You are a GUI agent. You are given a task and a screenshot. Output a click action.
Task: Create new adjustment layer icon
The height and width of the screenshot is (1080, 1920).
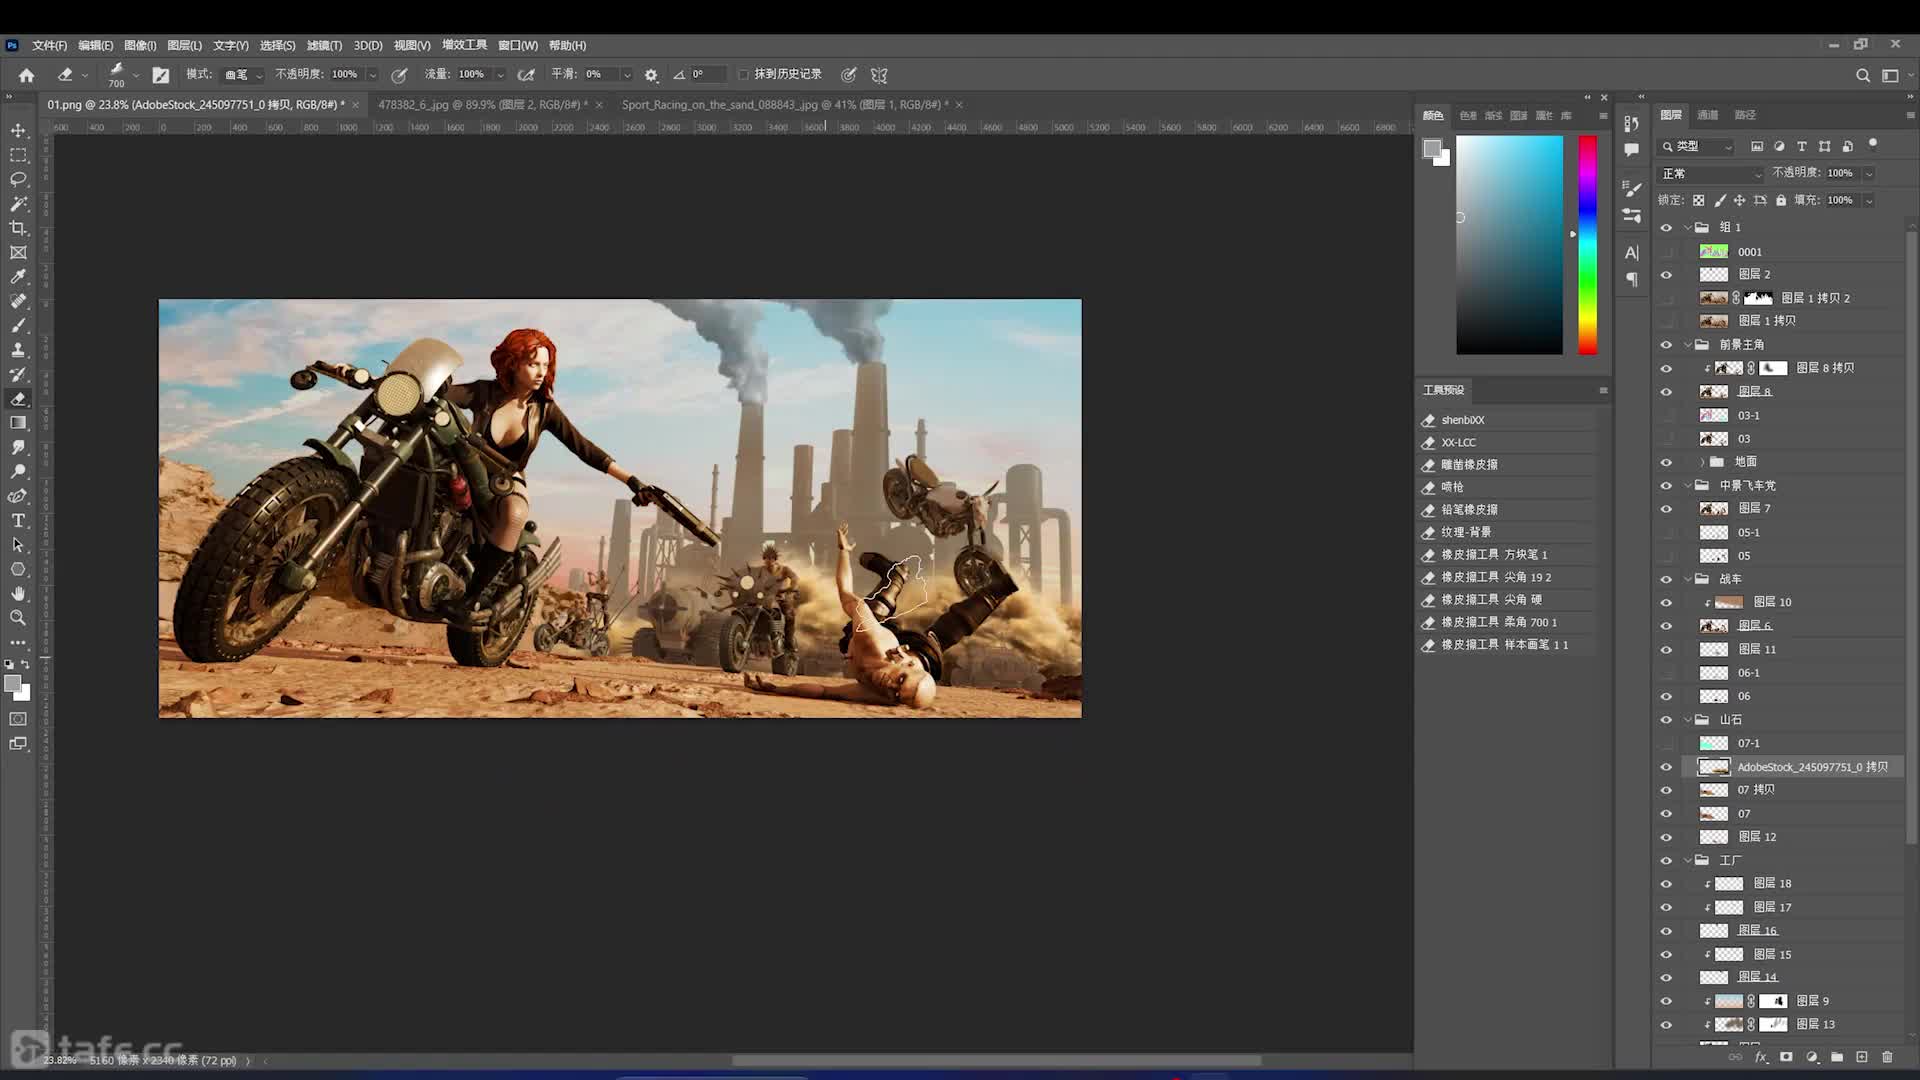point(1812,1057)
